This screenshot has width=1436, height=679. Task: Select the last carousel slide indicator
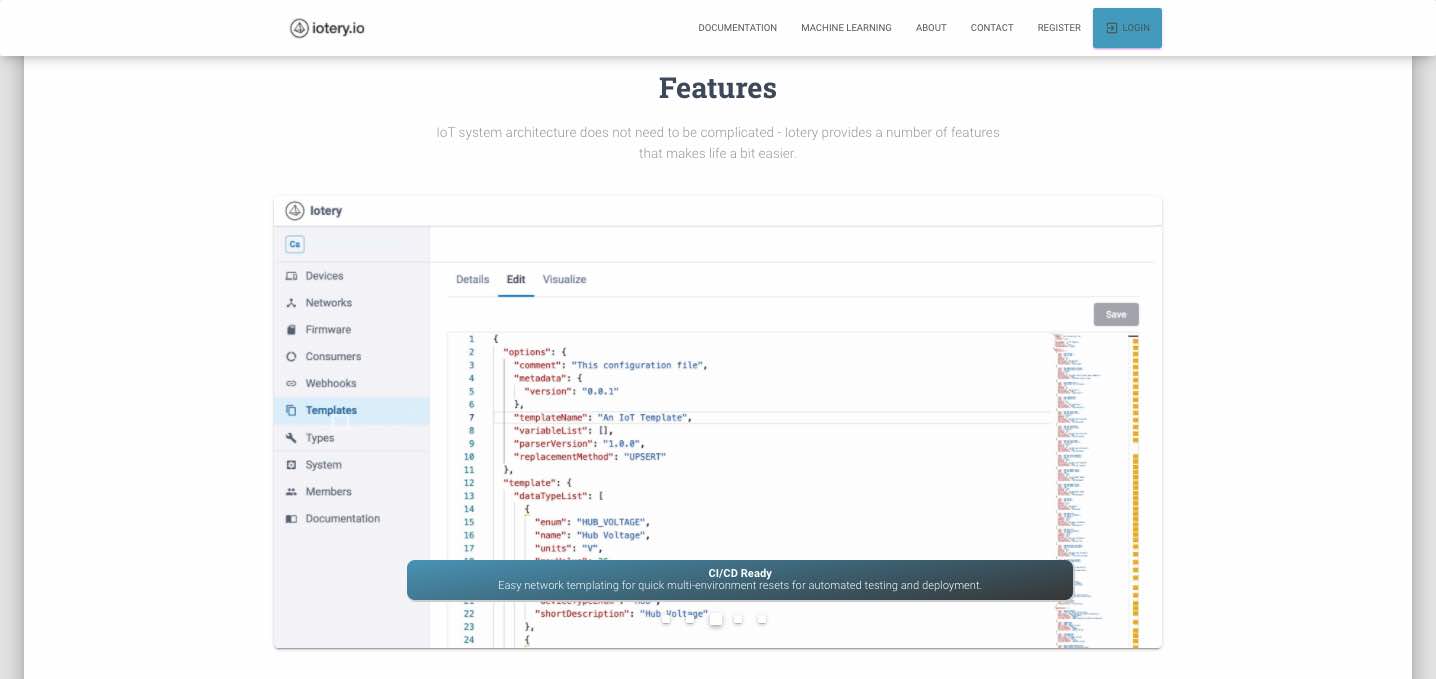pyautogui.click(x=762, y=620)
